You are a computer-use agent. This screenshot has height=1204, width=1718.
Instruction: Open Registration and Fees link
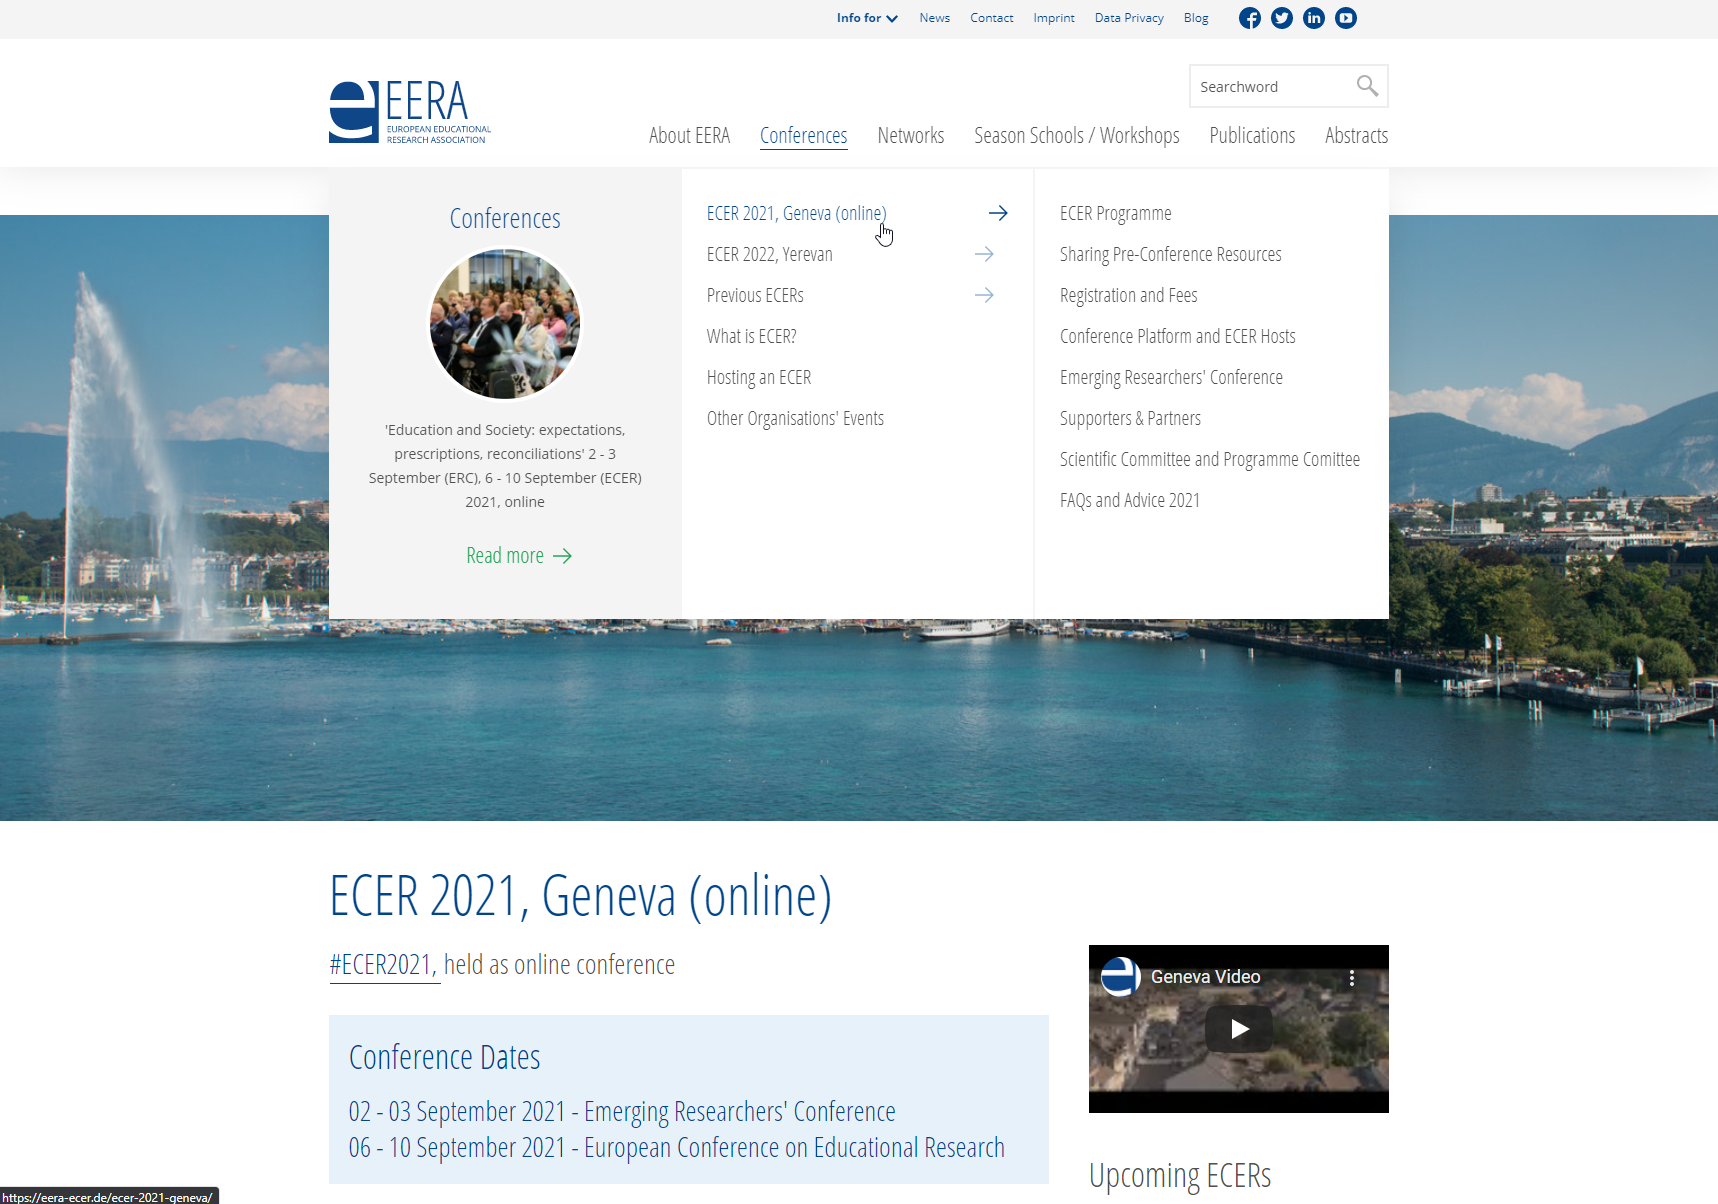[x=1128, y=295]
